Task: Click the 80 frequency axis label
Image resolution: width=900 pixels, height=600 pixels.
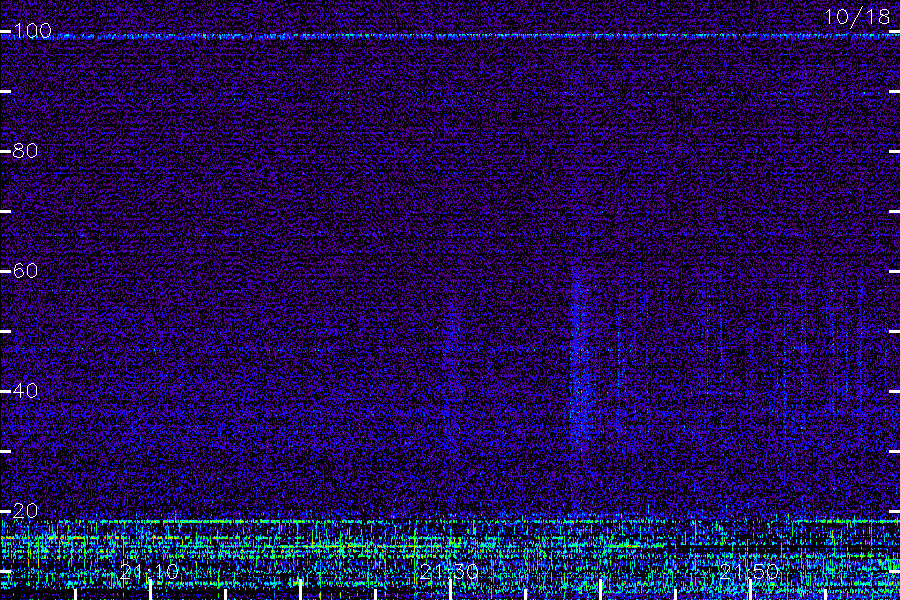Action: [x=25, y=150]
